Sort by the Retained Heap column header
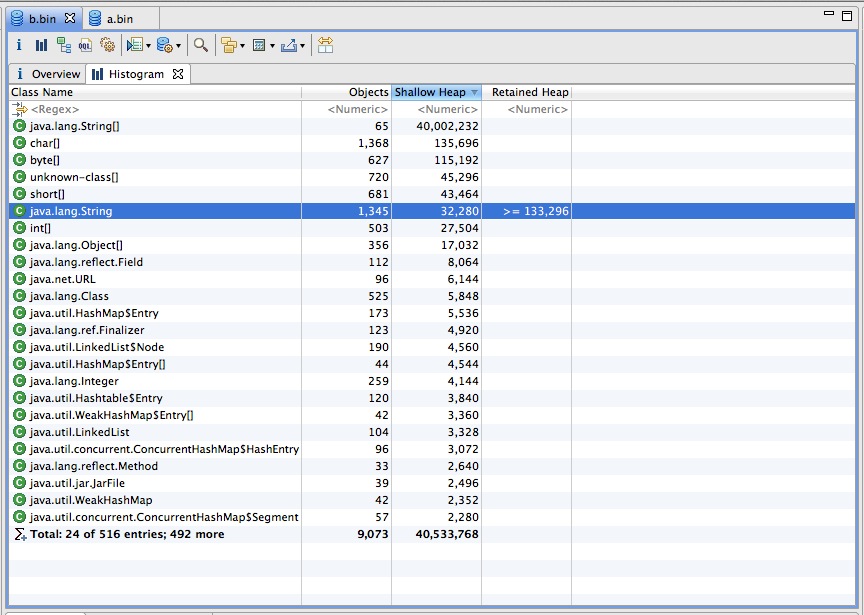 coord(529,92)
